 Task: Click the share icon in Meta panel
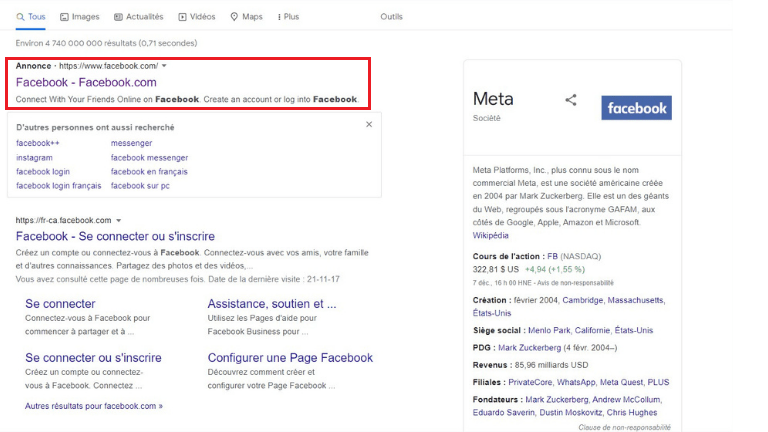[x=571, y=100]
